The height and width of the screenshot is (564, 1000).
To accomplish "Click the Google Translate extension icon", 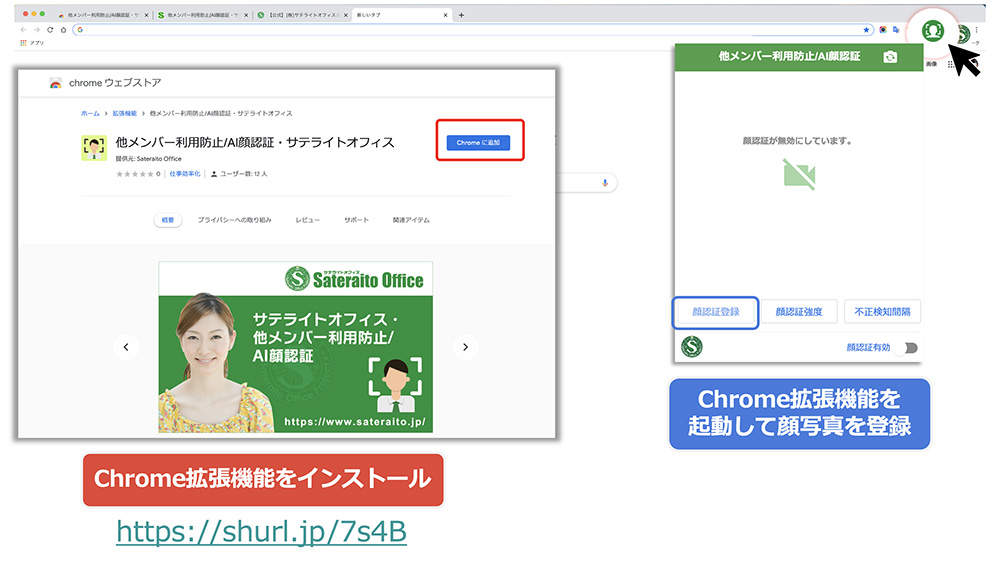I will coord(896,29).
